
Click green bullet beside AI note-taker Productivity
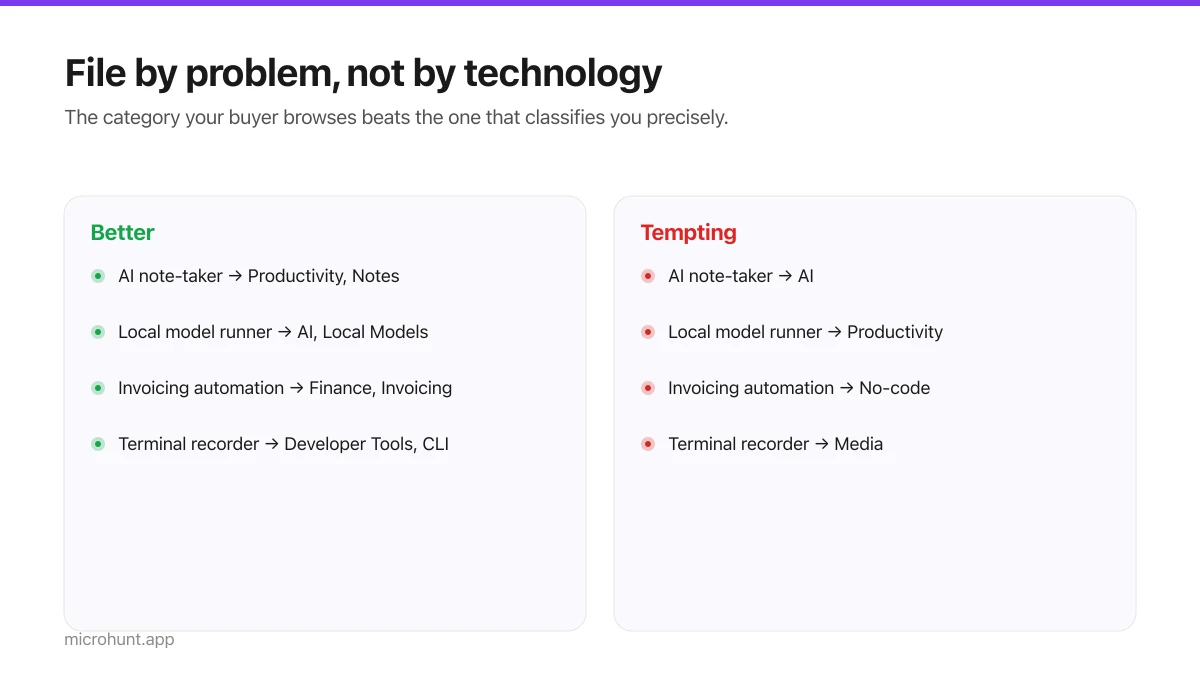click(x=98, y=276)
